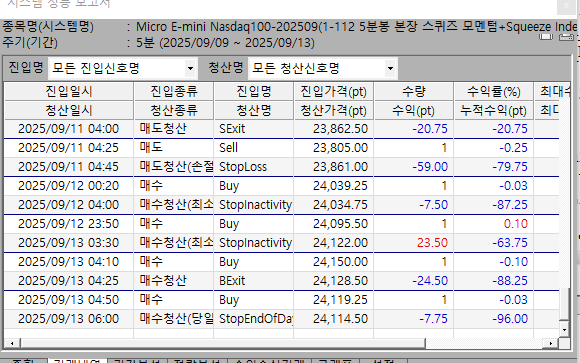Select the SExit row at 2025/09/11 04:00
Screen dimensions: 580x363
(281, 129)
